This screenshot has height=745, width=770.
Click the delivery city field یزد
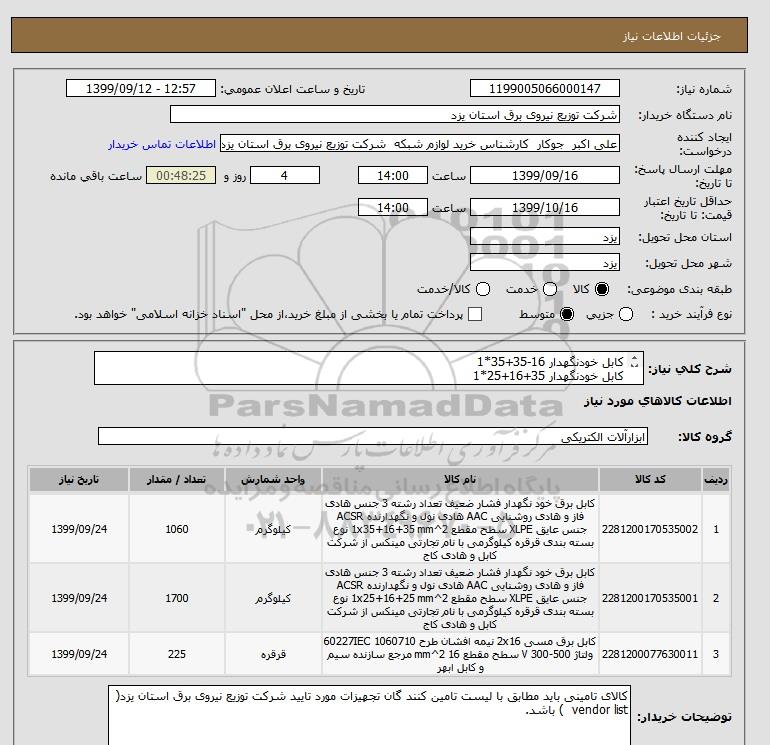545,262
